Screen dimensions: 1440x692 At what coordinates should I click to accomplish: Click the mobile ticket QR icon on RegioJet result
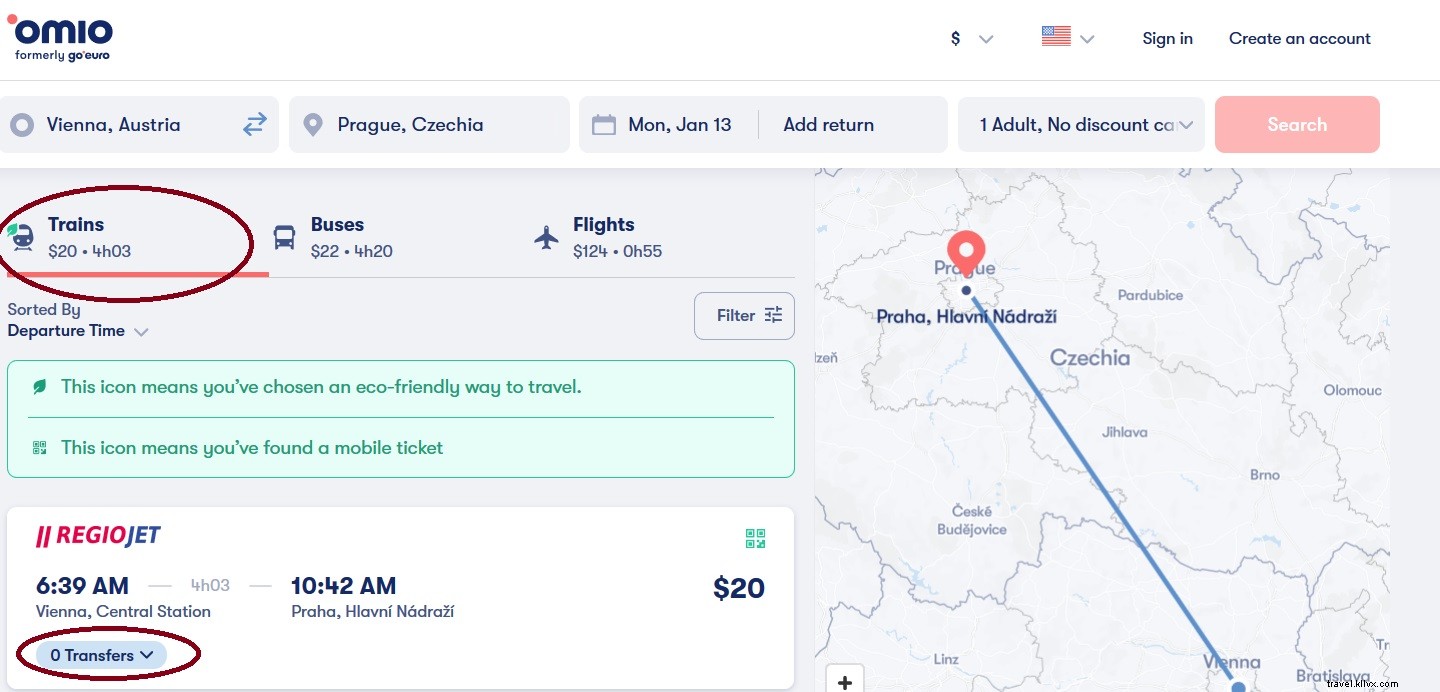tap(755, 538)
